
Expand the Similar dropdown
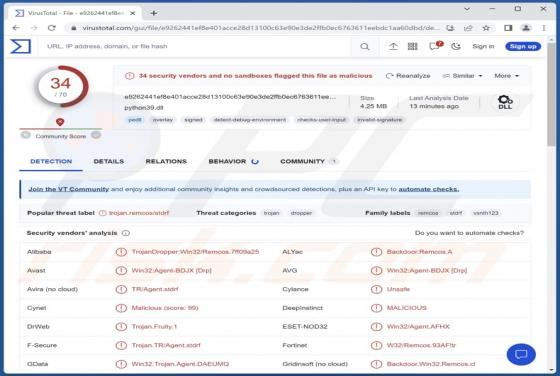[462, 76]
